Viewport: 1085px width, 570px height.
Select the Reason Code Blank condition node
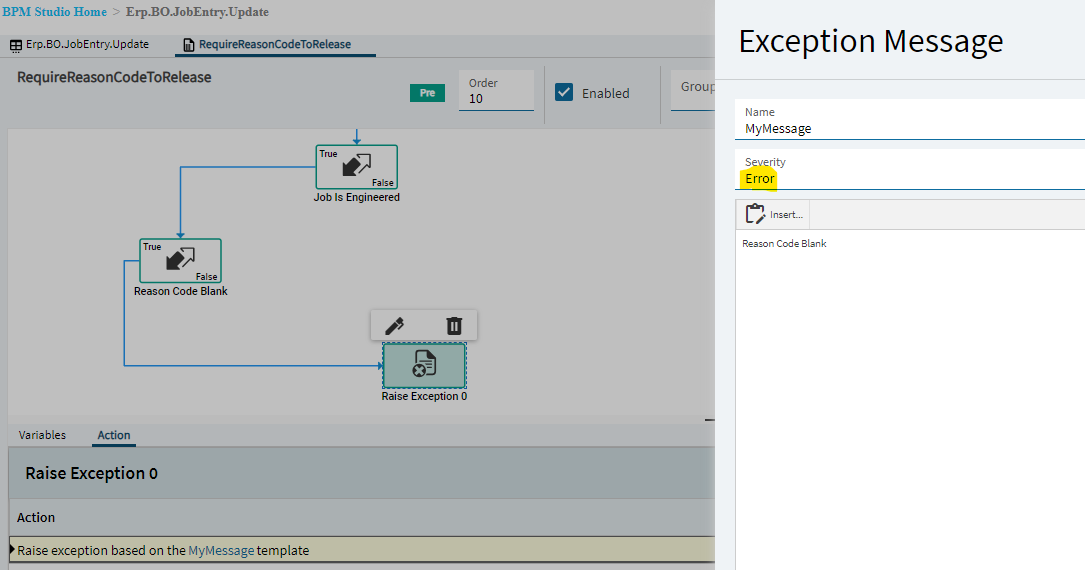[181, 261]
